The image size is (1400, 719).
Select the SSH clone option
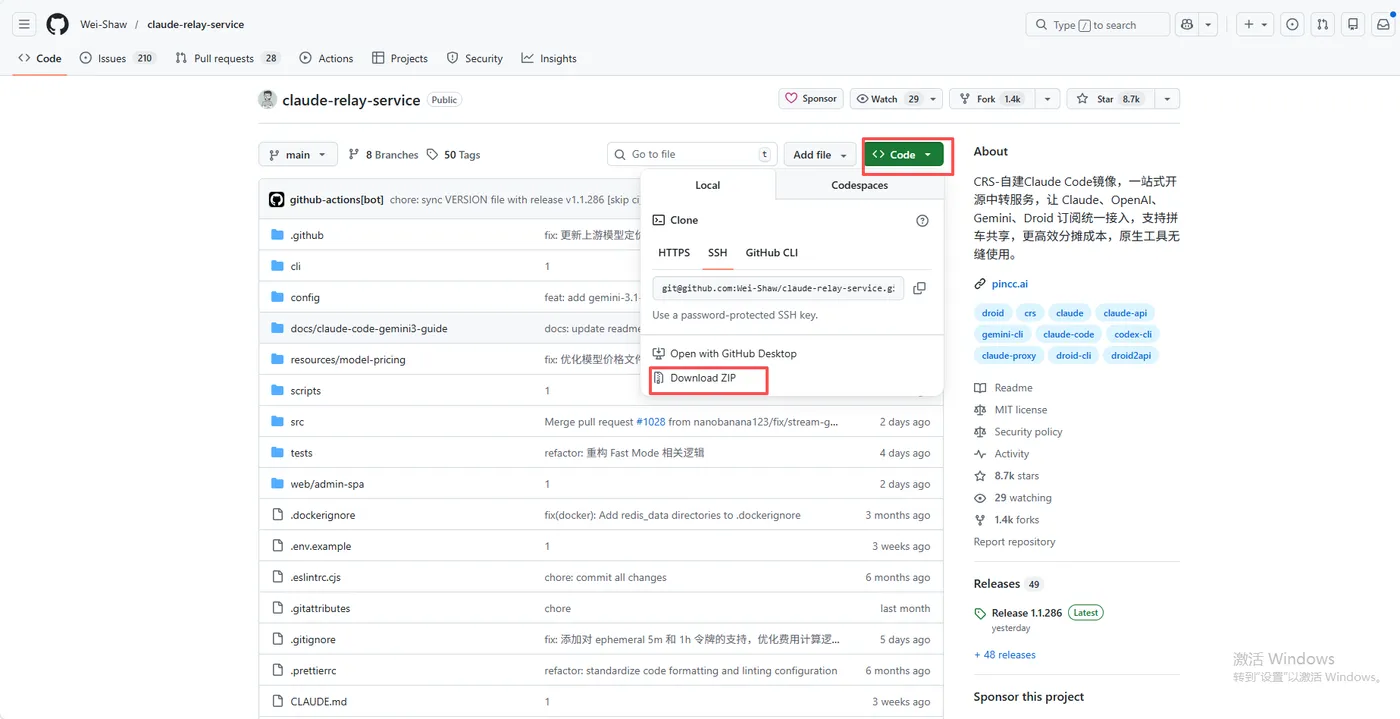tap(717, 253)
